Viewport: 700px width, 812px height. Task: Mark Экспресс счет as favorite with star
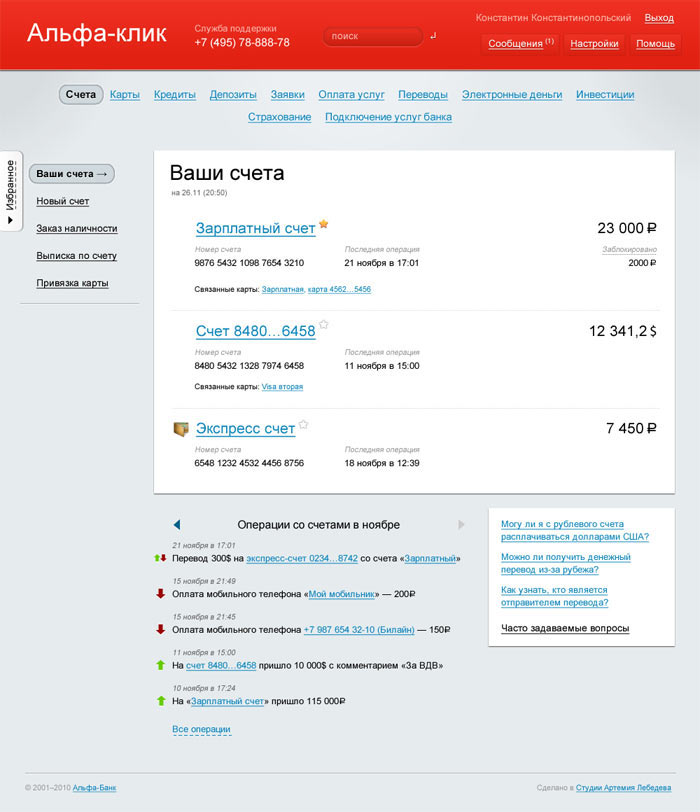[x=303, y=424]
